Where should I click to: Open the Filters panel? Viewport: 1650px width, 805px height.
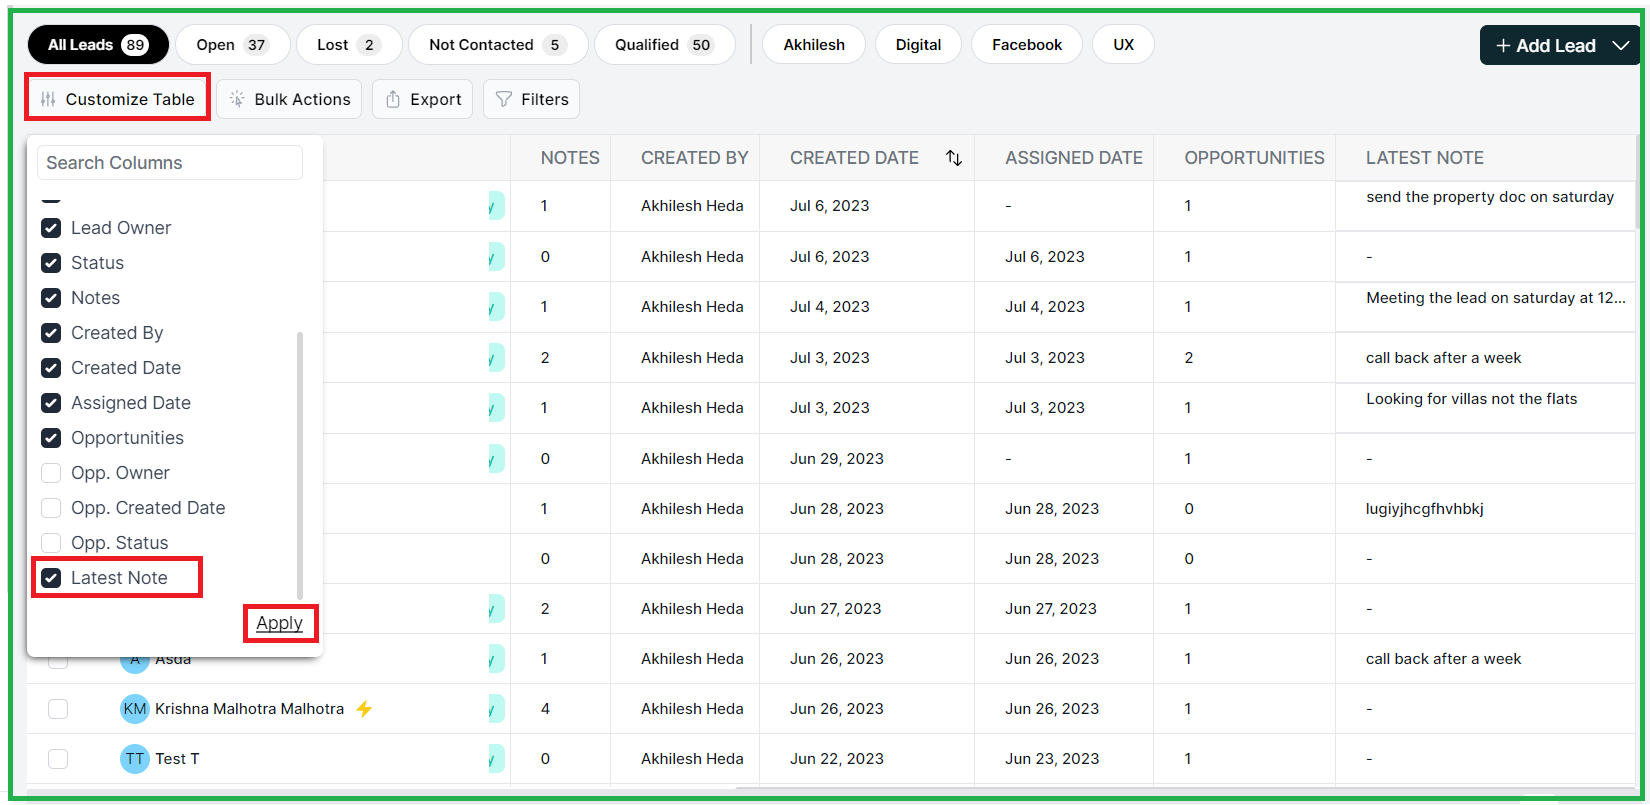[532, 99]
